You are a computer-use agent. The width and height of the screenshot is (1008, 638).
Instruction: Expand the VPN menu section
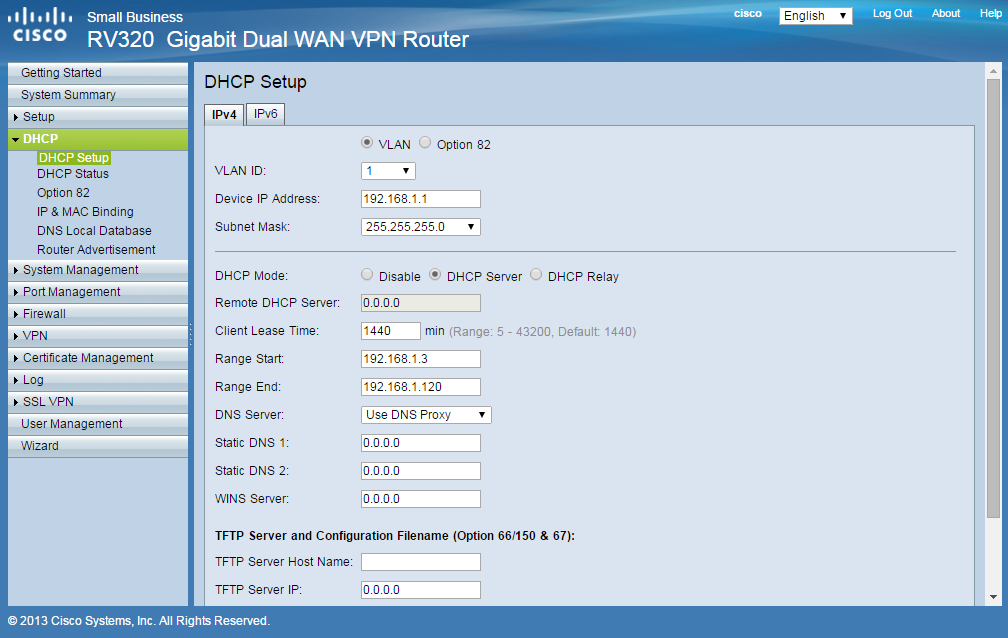pyautogui.click(x=34, y=335)
